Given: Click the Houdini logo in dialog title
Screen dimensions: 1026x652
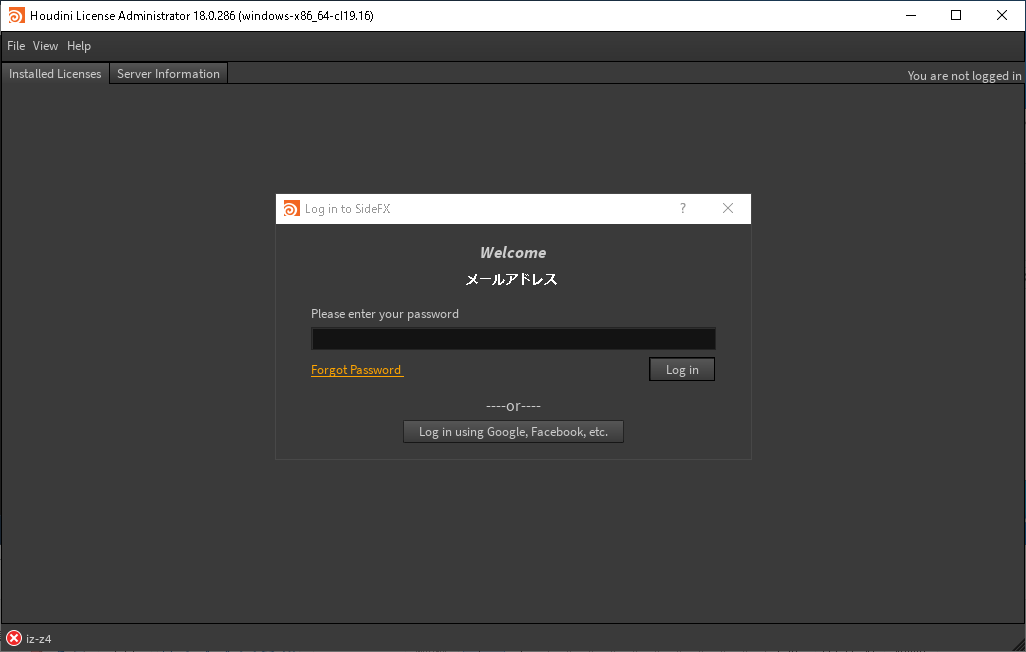Looking at the screenshot, I should 291,208.
